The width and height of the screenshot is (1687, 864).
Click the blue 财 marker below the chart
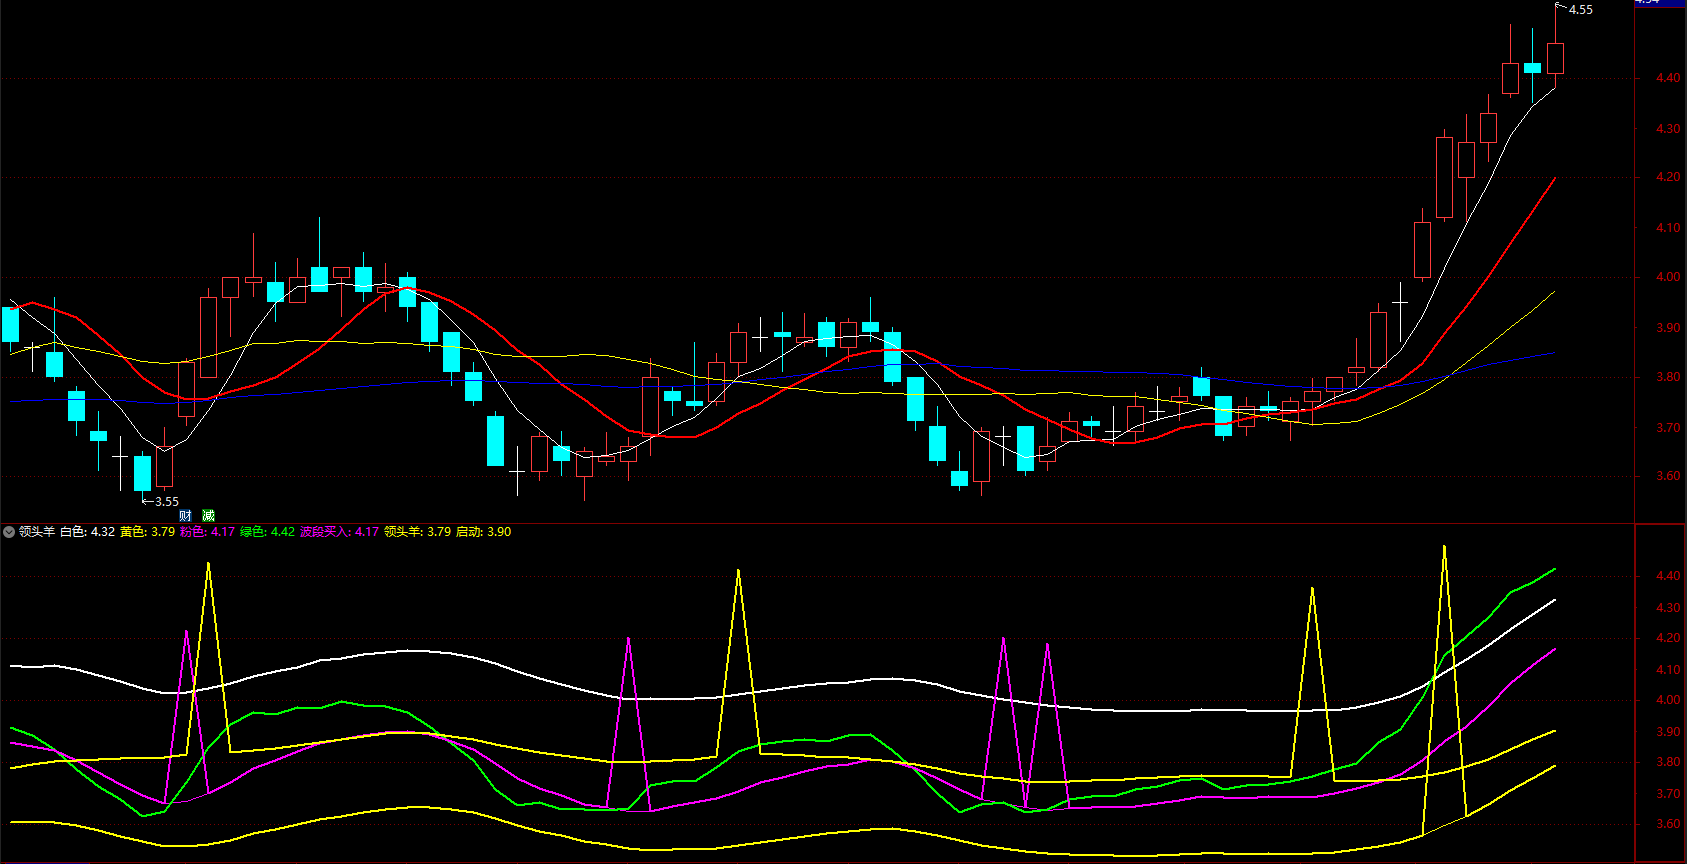pyautogui.click(x=185, y=516)
